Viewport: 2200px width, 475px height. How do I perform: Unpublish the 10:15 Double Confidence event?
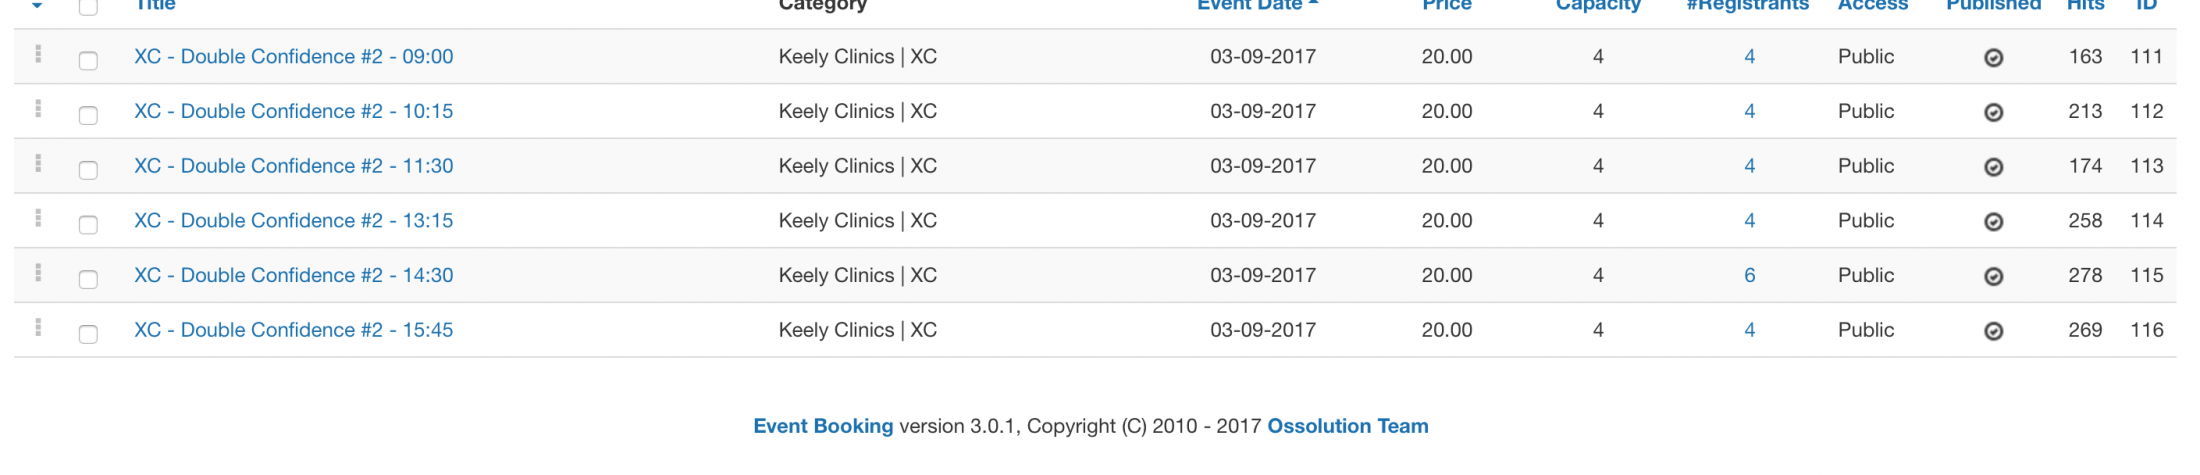tap(1993, 113)
